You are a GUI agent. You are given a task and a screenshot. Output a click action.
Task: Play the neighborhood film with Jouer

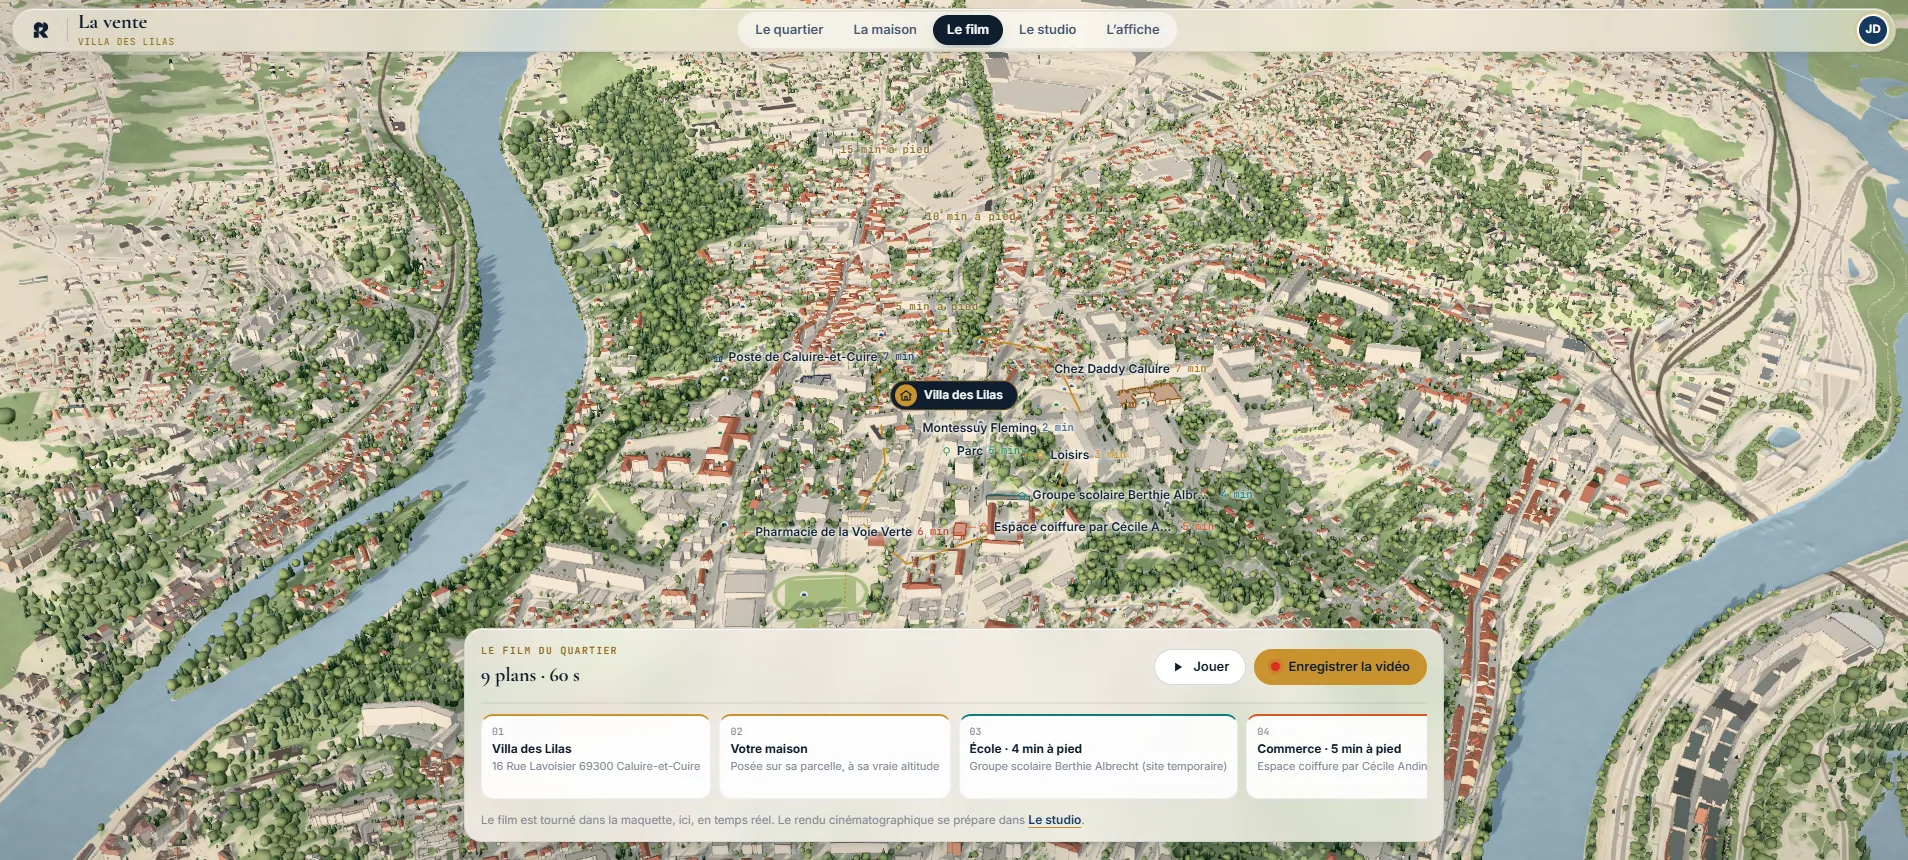pyautogui.click(x=1200, y=667)
